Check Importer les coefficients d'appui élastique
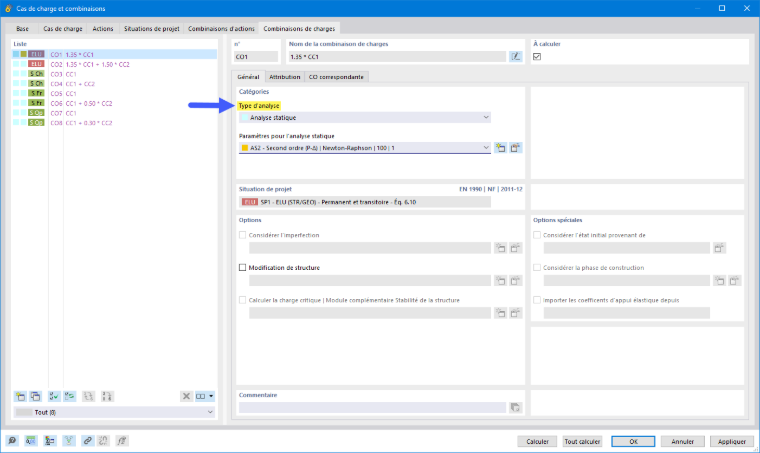760x453 pixels. pos(537,300)
